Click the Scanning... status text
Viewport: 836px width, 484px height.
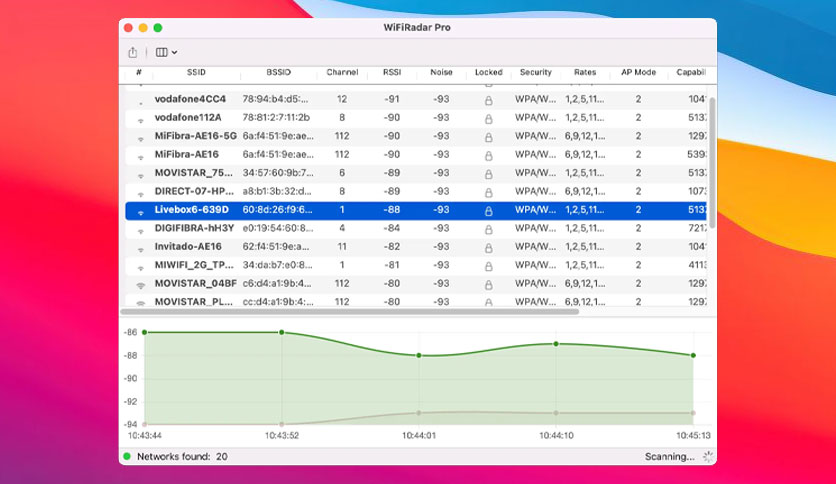[x=670, y=457]
